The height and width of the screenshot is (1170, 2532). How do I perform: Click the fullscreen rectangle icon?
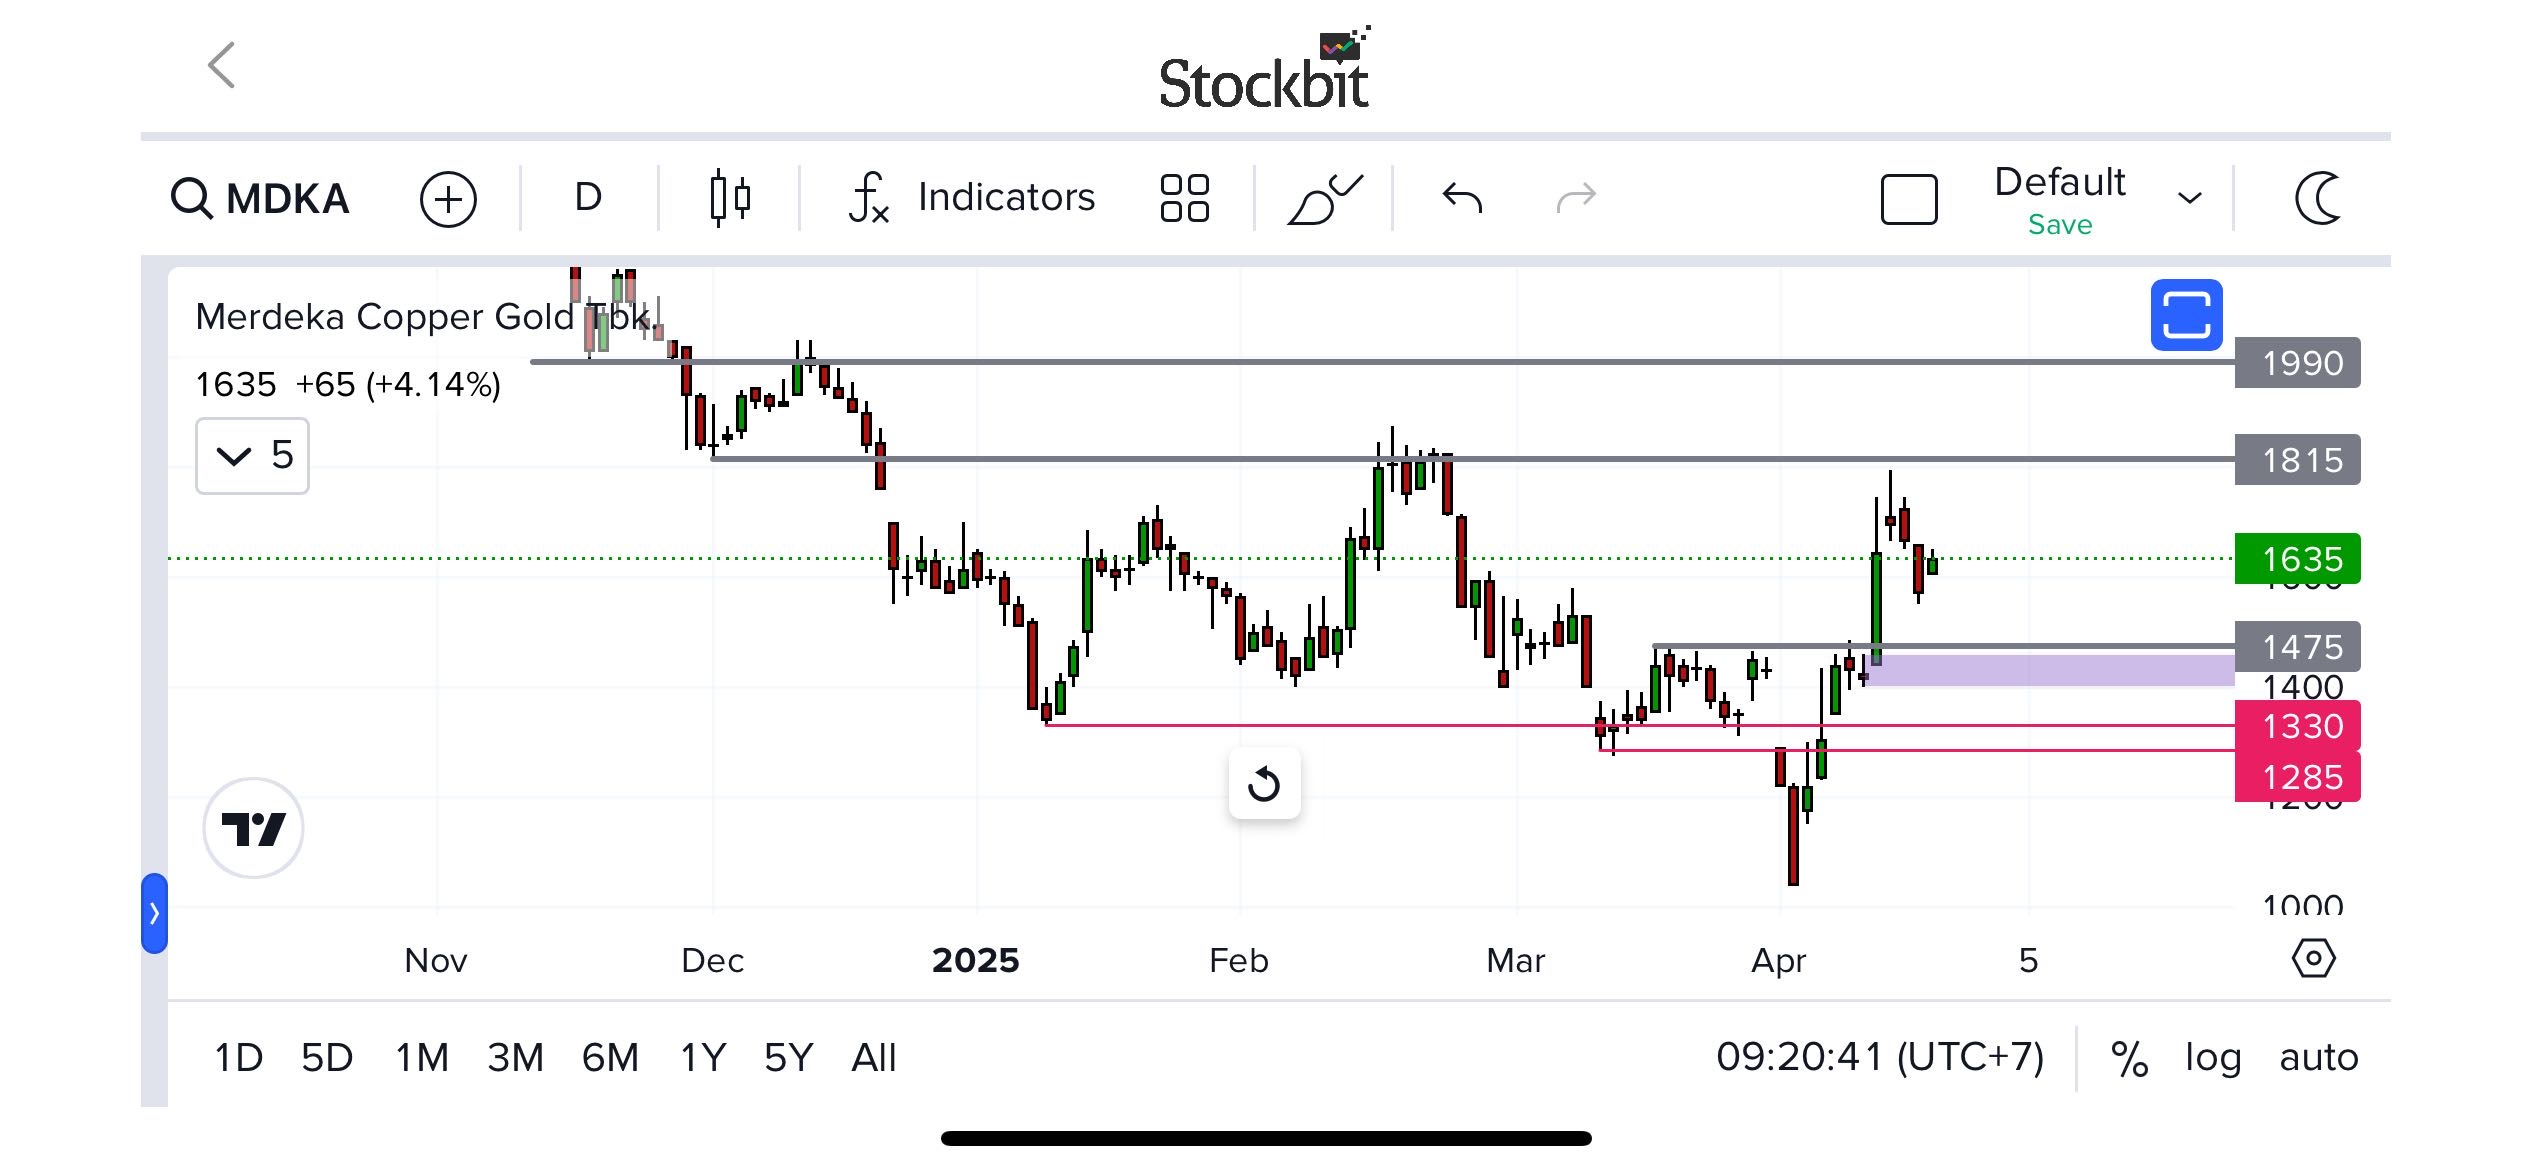click(x=1908, y=199)
